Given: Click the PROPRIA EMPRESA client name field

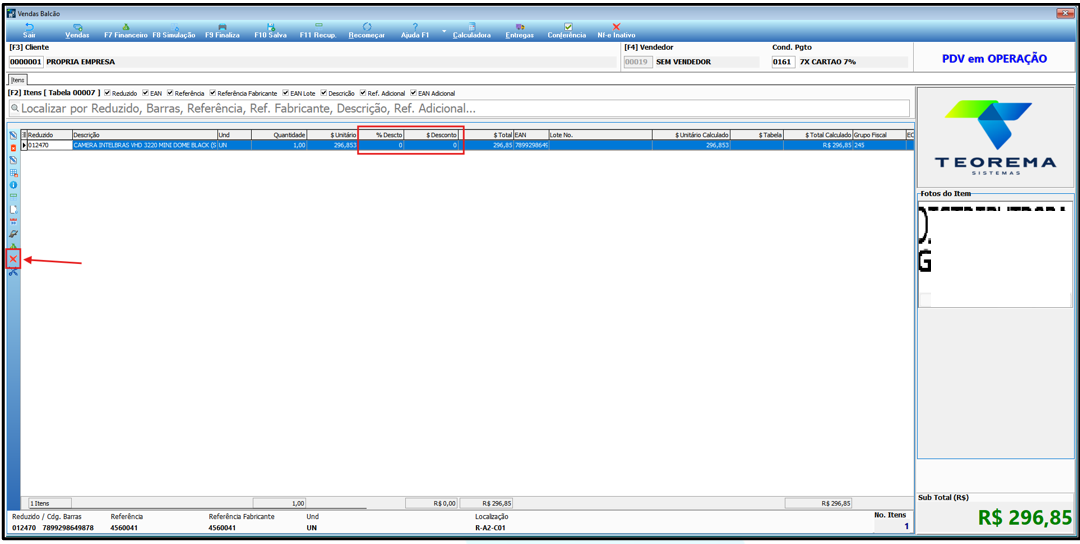Looking at the screenshot, I should (331, 62).
